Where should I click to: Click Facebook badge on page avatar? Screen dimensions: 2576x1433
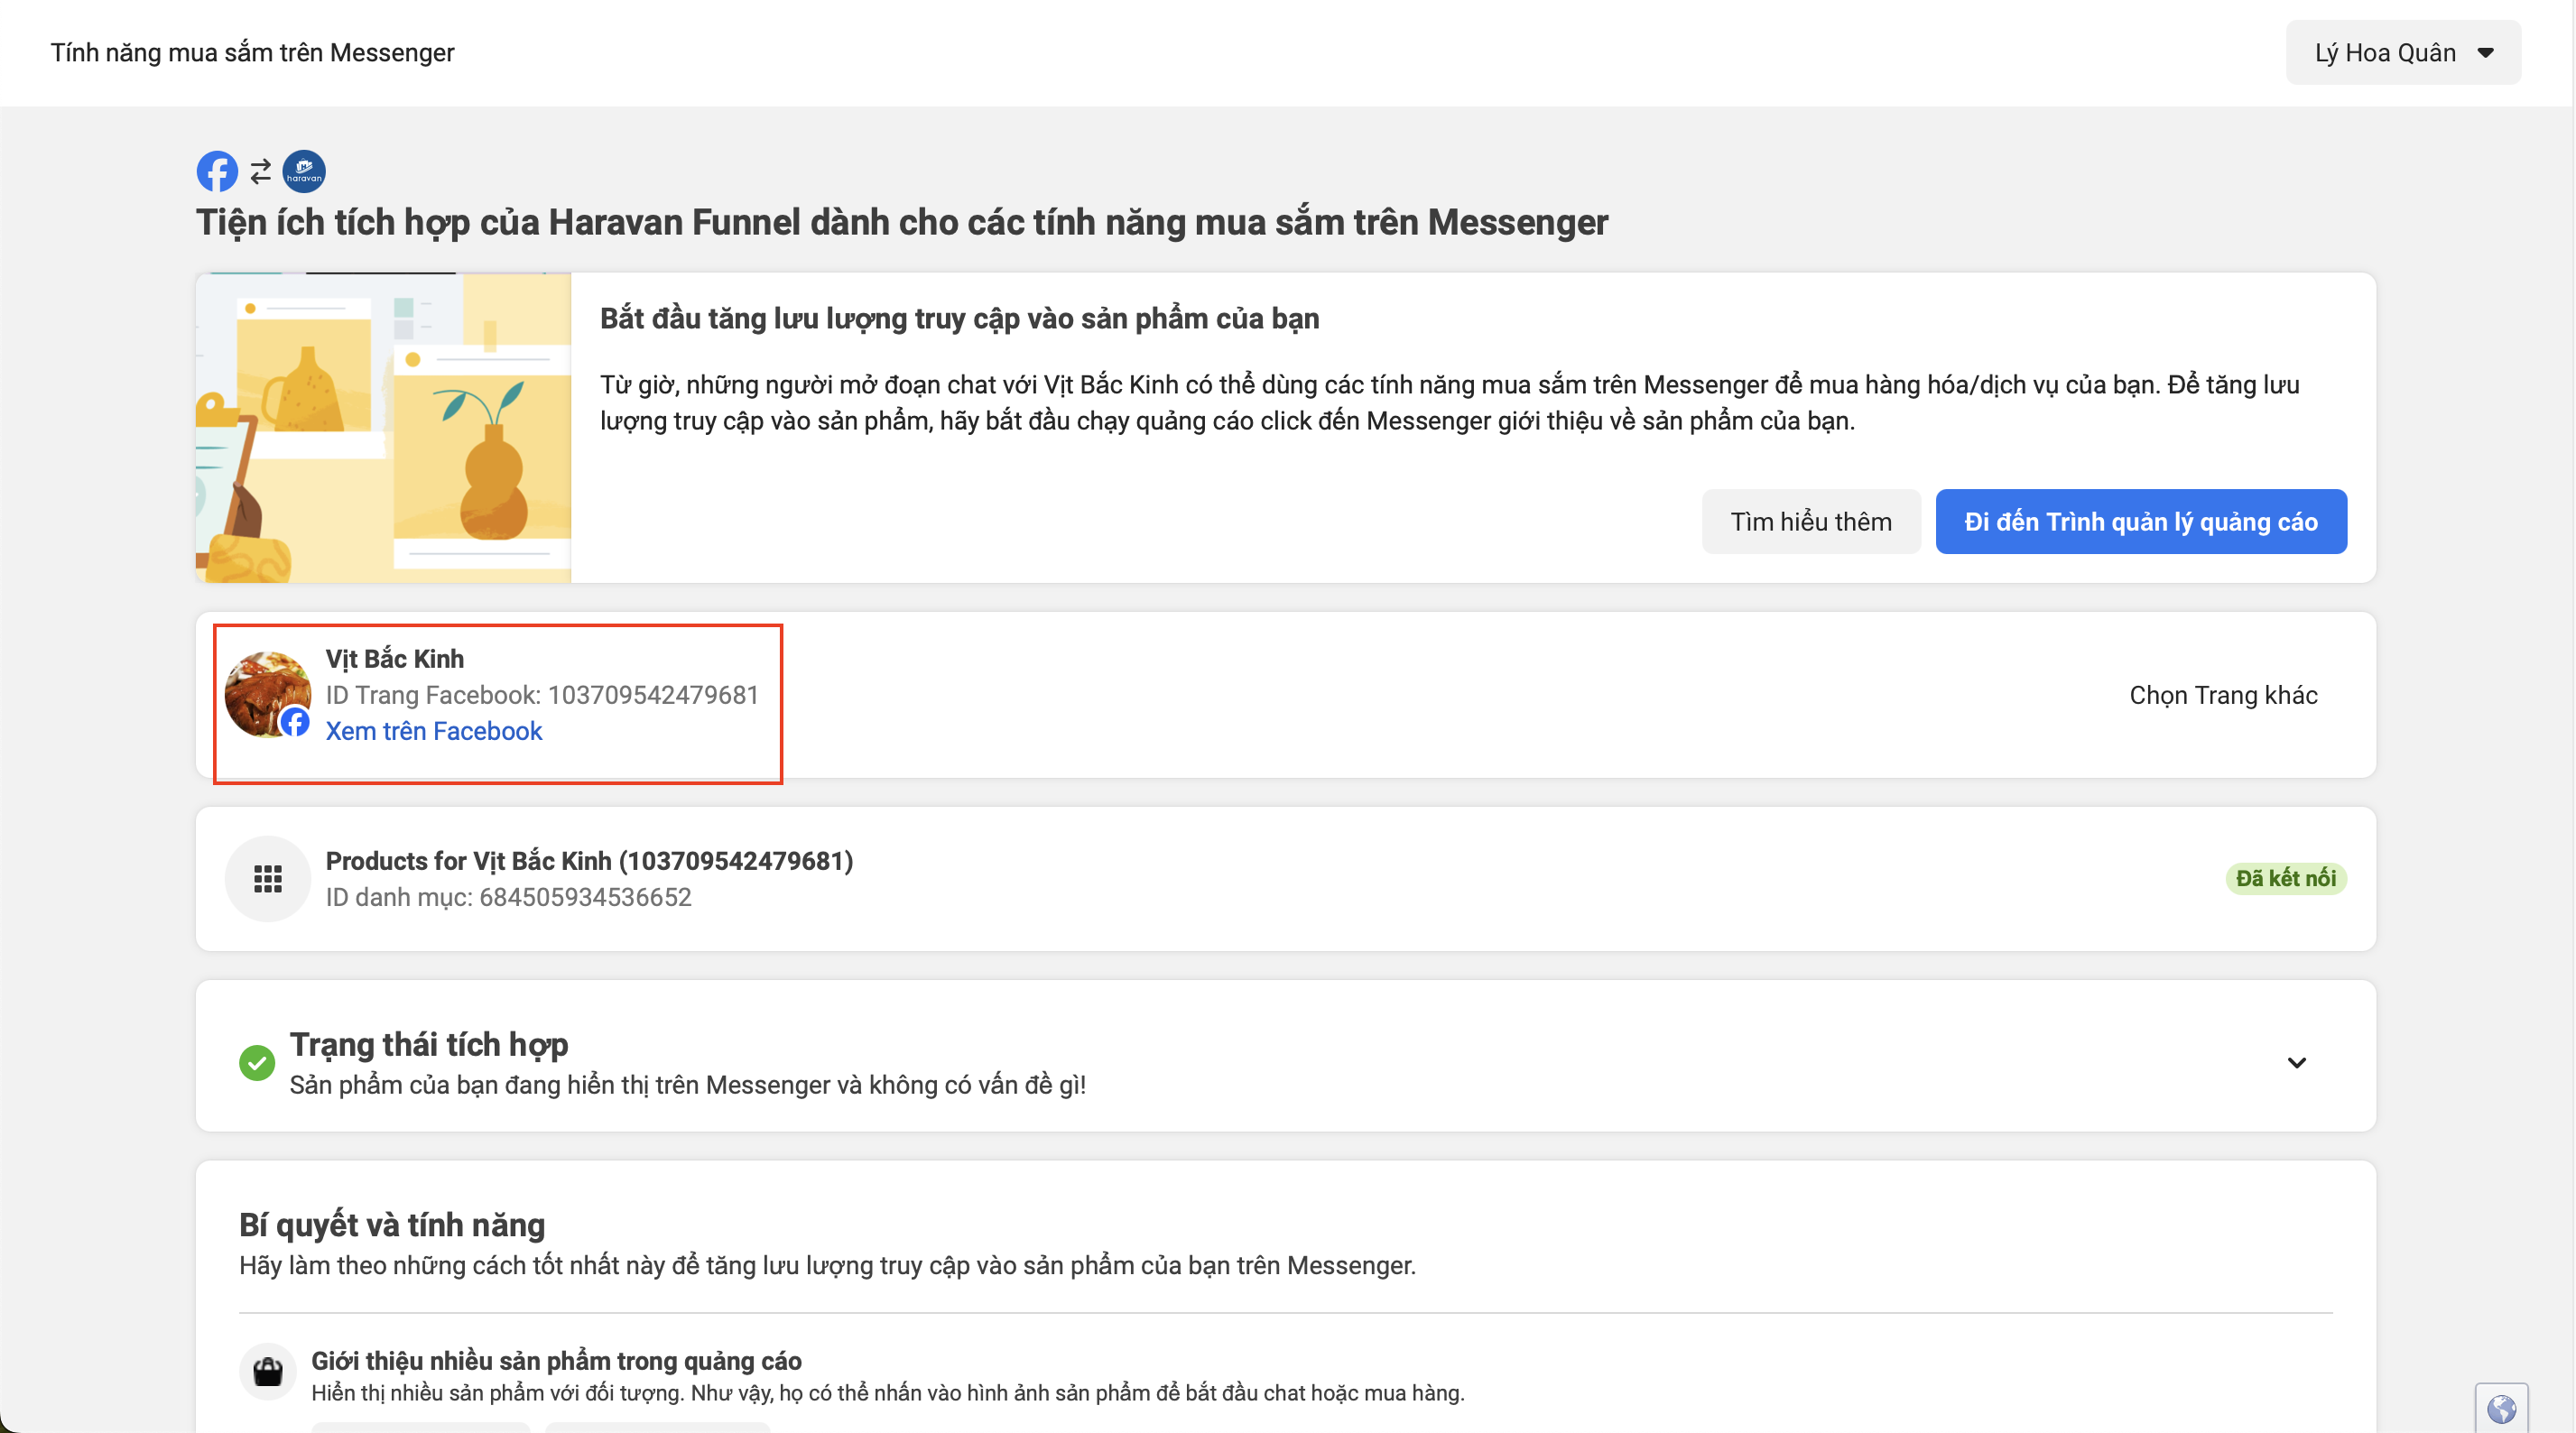click(x=295, y=721)
